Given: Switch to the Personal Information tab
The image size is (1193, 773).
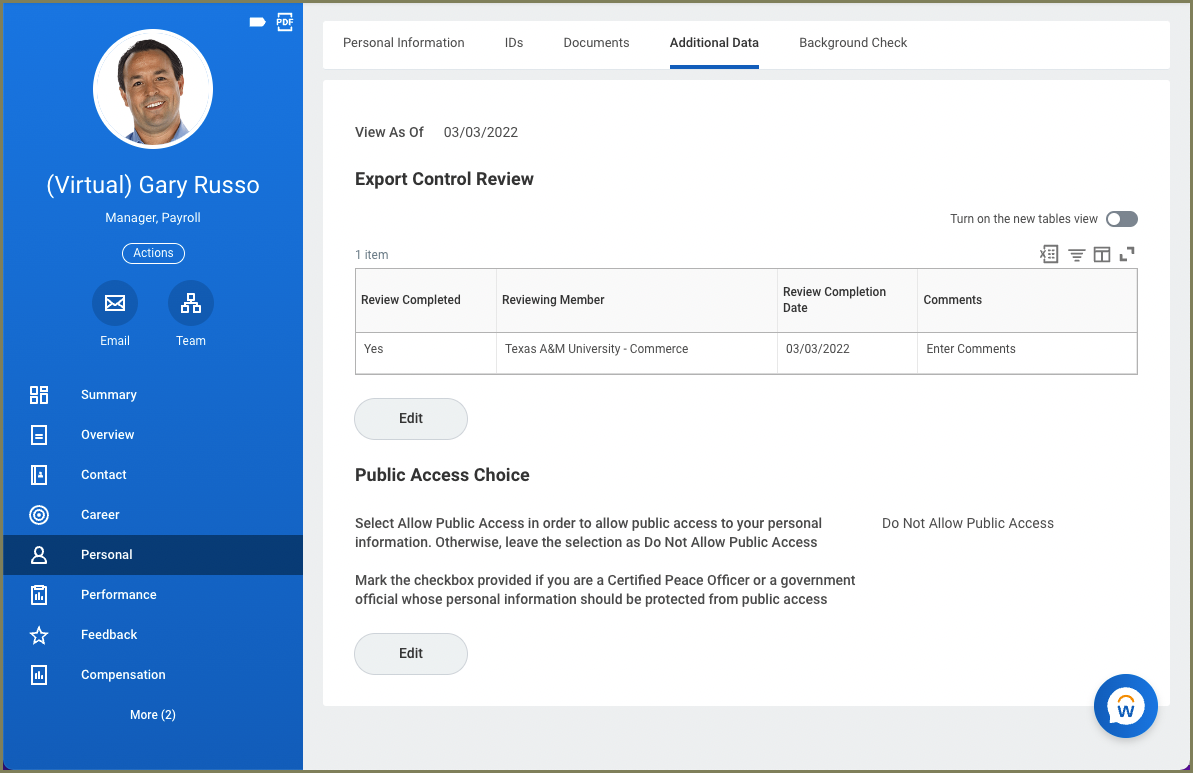Looking at the screenshot, I should [403, 43].
